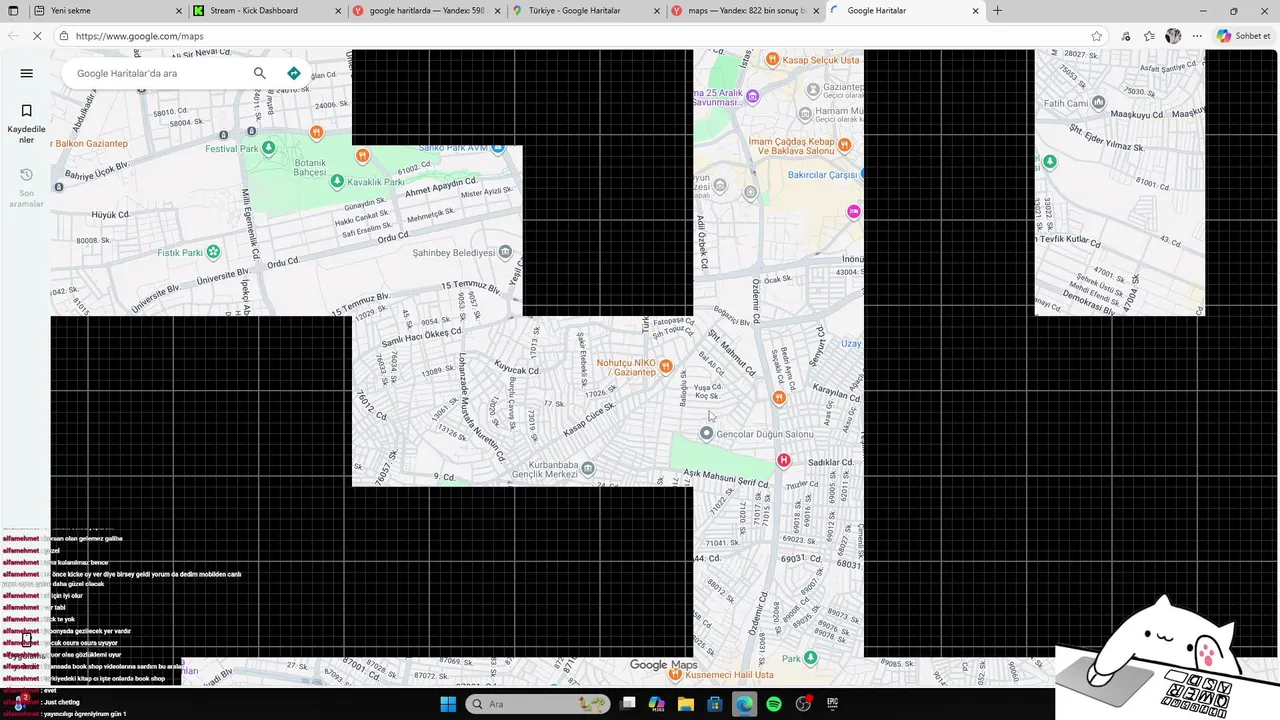The height and width of the screenshot is (720, 1280).
Task: Click the browser address bar URL
Action: coord(139,36)
